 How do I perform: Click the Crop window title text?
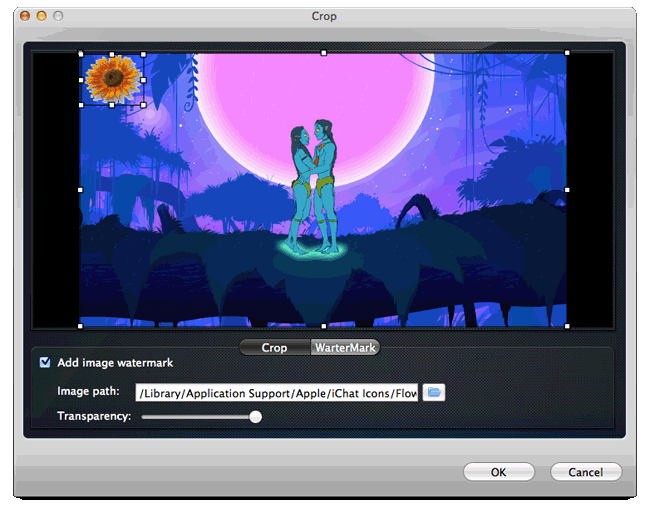(x=324, y=16)
